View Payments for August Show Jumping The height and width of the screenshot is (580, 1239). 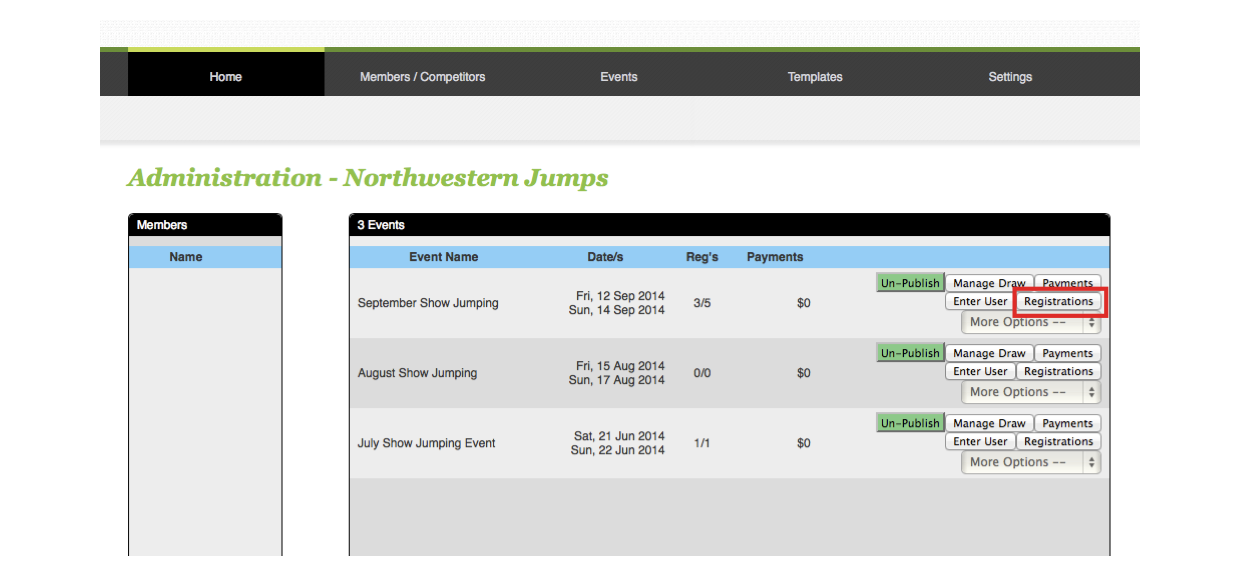[1067, 353]
